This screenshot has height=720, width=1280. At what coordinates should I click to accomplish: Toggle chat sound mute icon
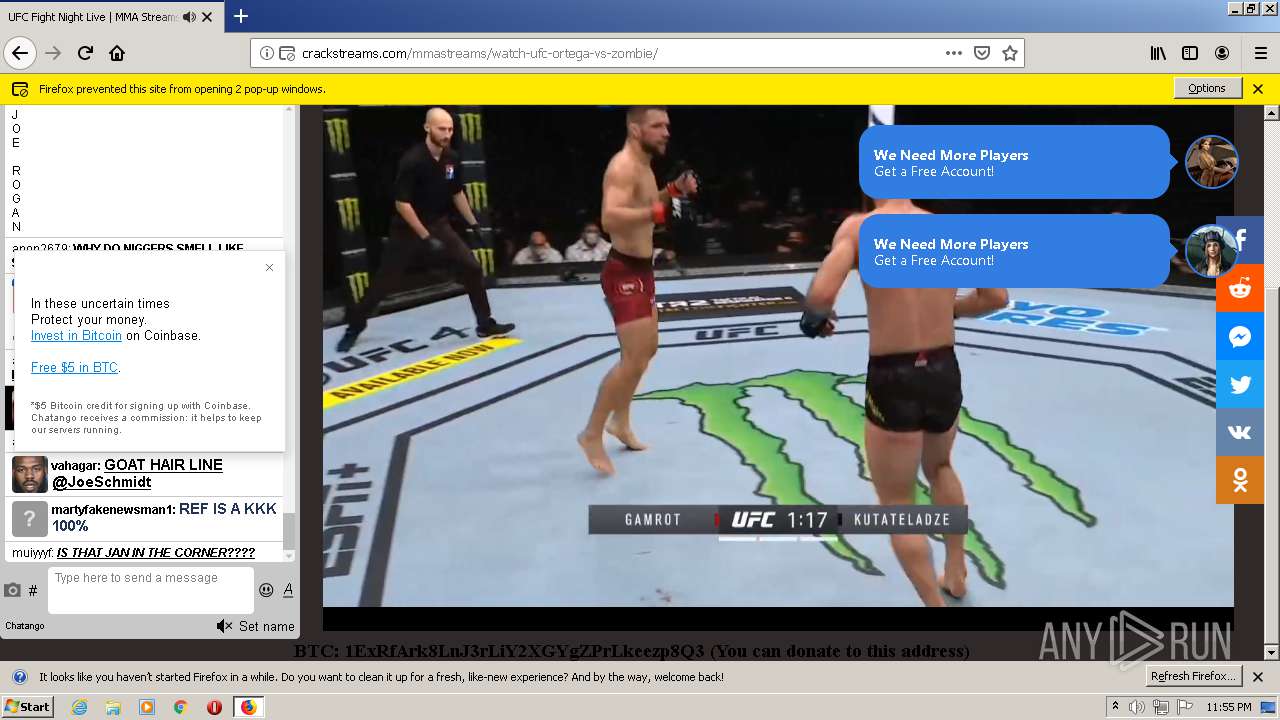pyautogui.click(x=225, y=626)
